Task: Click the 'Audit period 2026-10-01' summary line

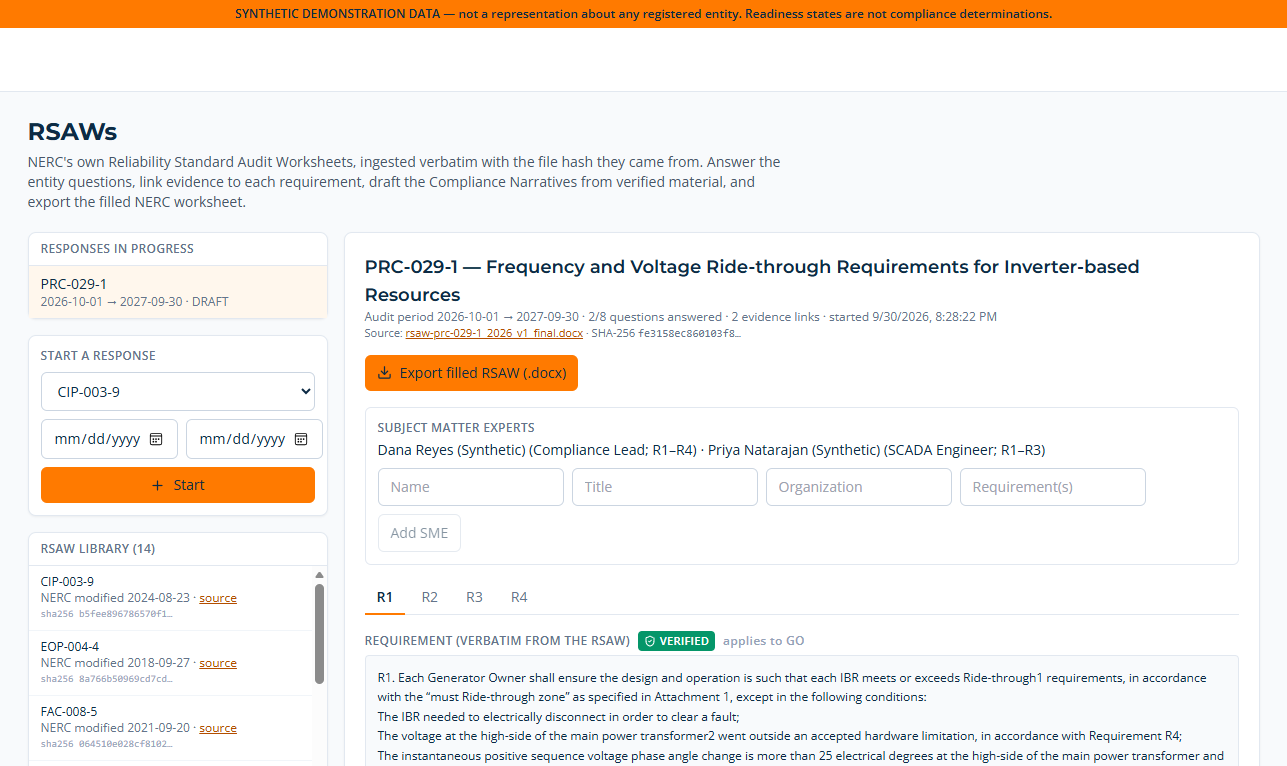Action: tap(680, 317)
